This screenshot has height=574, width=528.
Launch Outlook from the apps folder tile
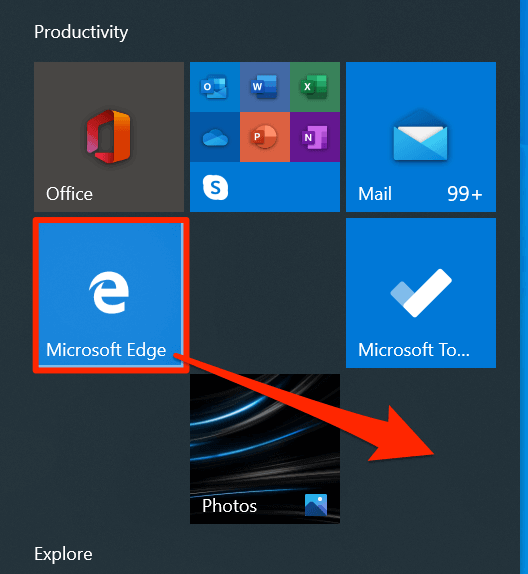[x=215, y=87]
